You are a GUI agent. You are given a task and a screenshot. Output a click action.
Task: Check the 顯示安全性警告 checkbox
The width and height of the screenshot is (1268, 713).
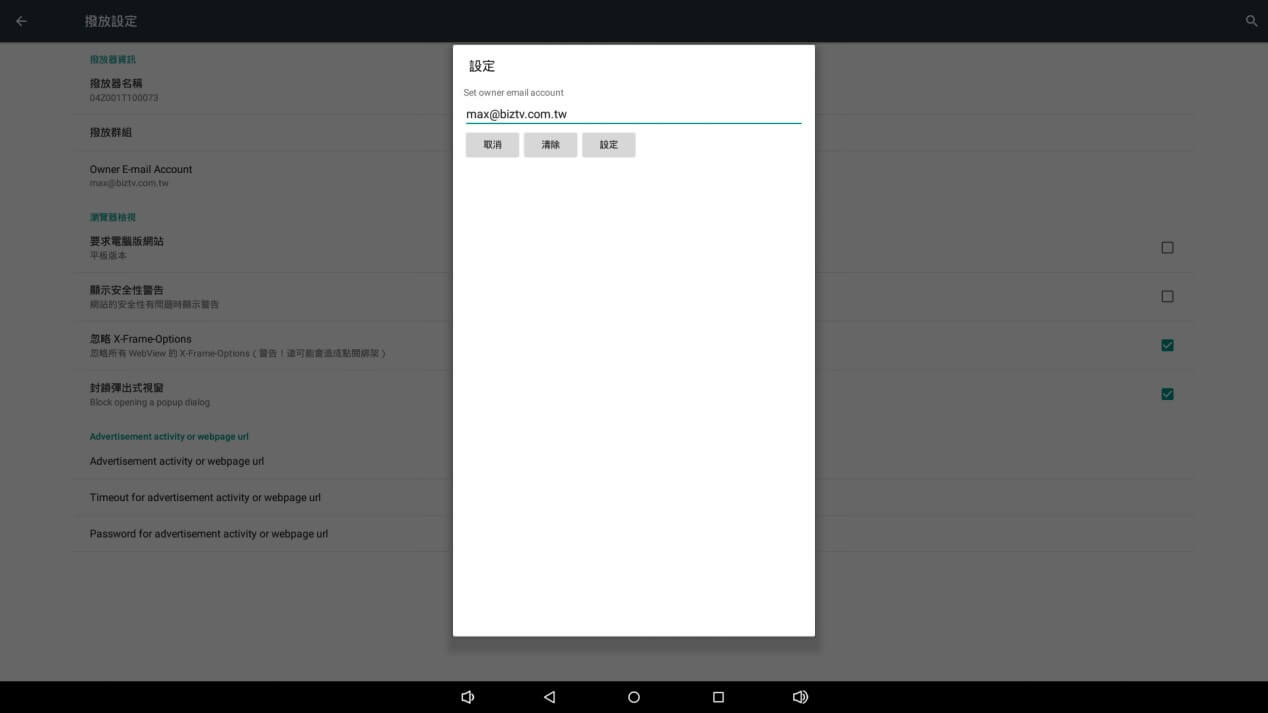click(x=1167, y=296)
